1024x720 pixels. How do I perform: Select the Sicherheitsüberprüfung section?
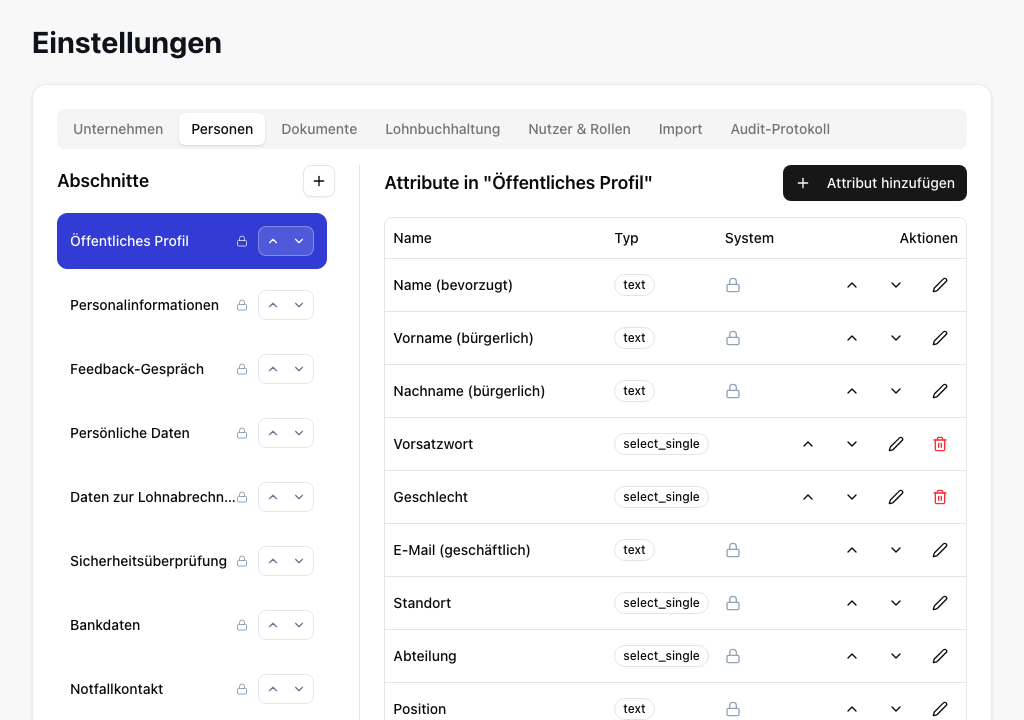[x=192, y=561]
